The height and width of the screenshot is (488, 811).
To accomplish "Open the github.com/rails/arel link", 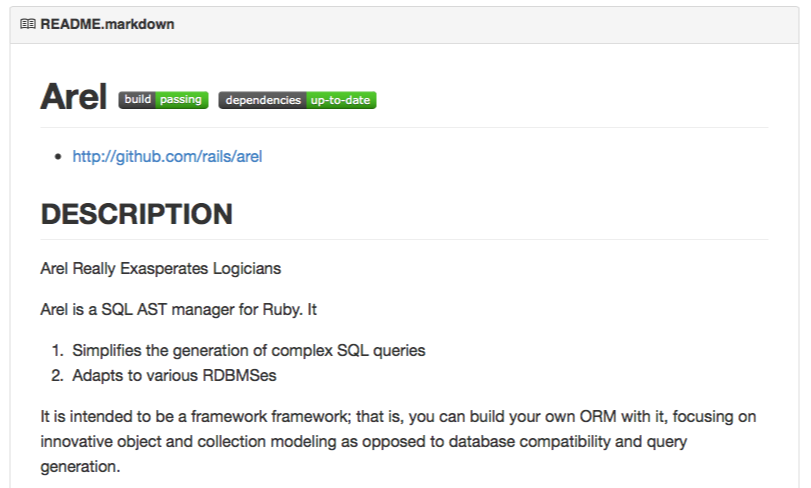I will pyautogui.click(x=167, y=156).
